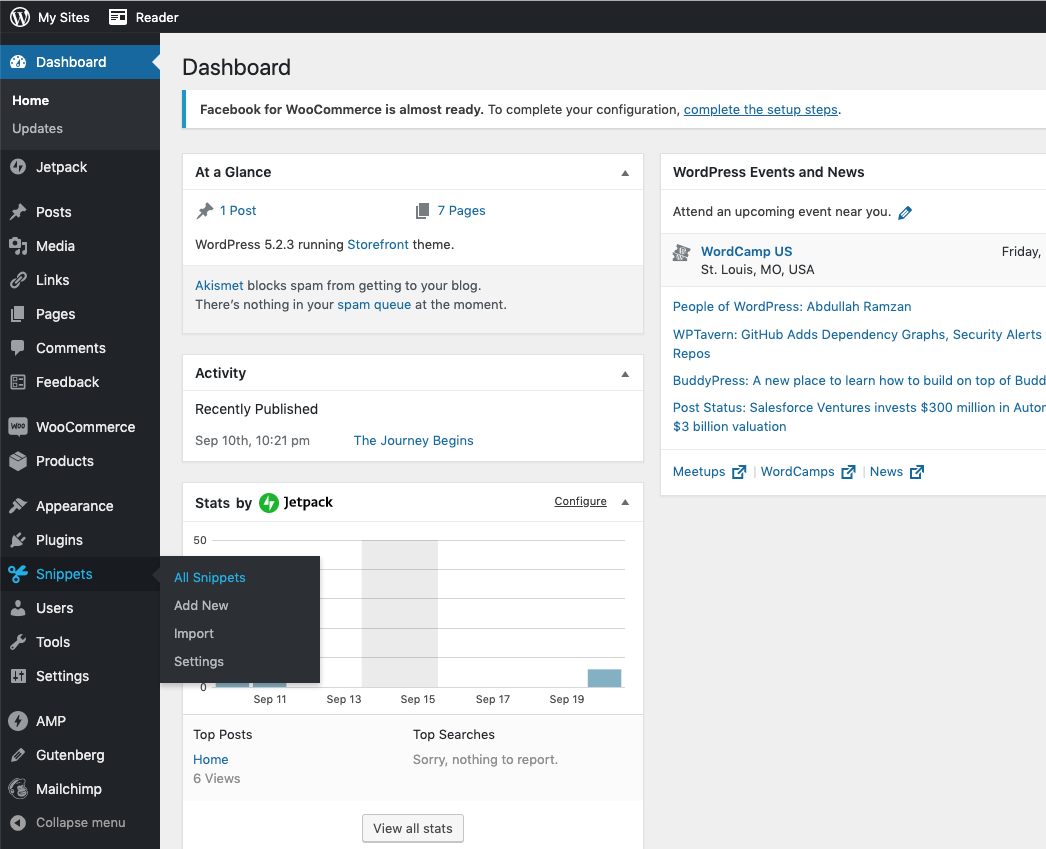Collapse the Activity panel
Screen dimensions: 1046x849
[625, 373]
